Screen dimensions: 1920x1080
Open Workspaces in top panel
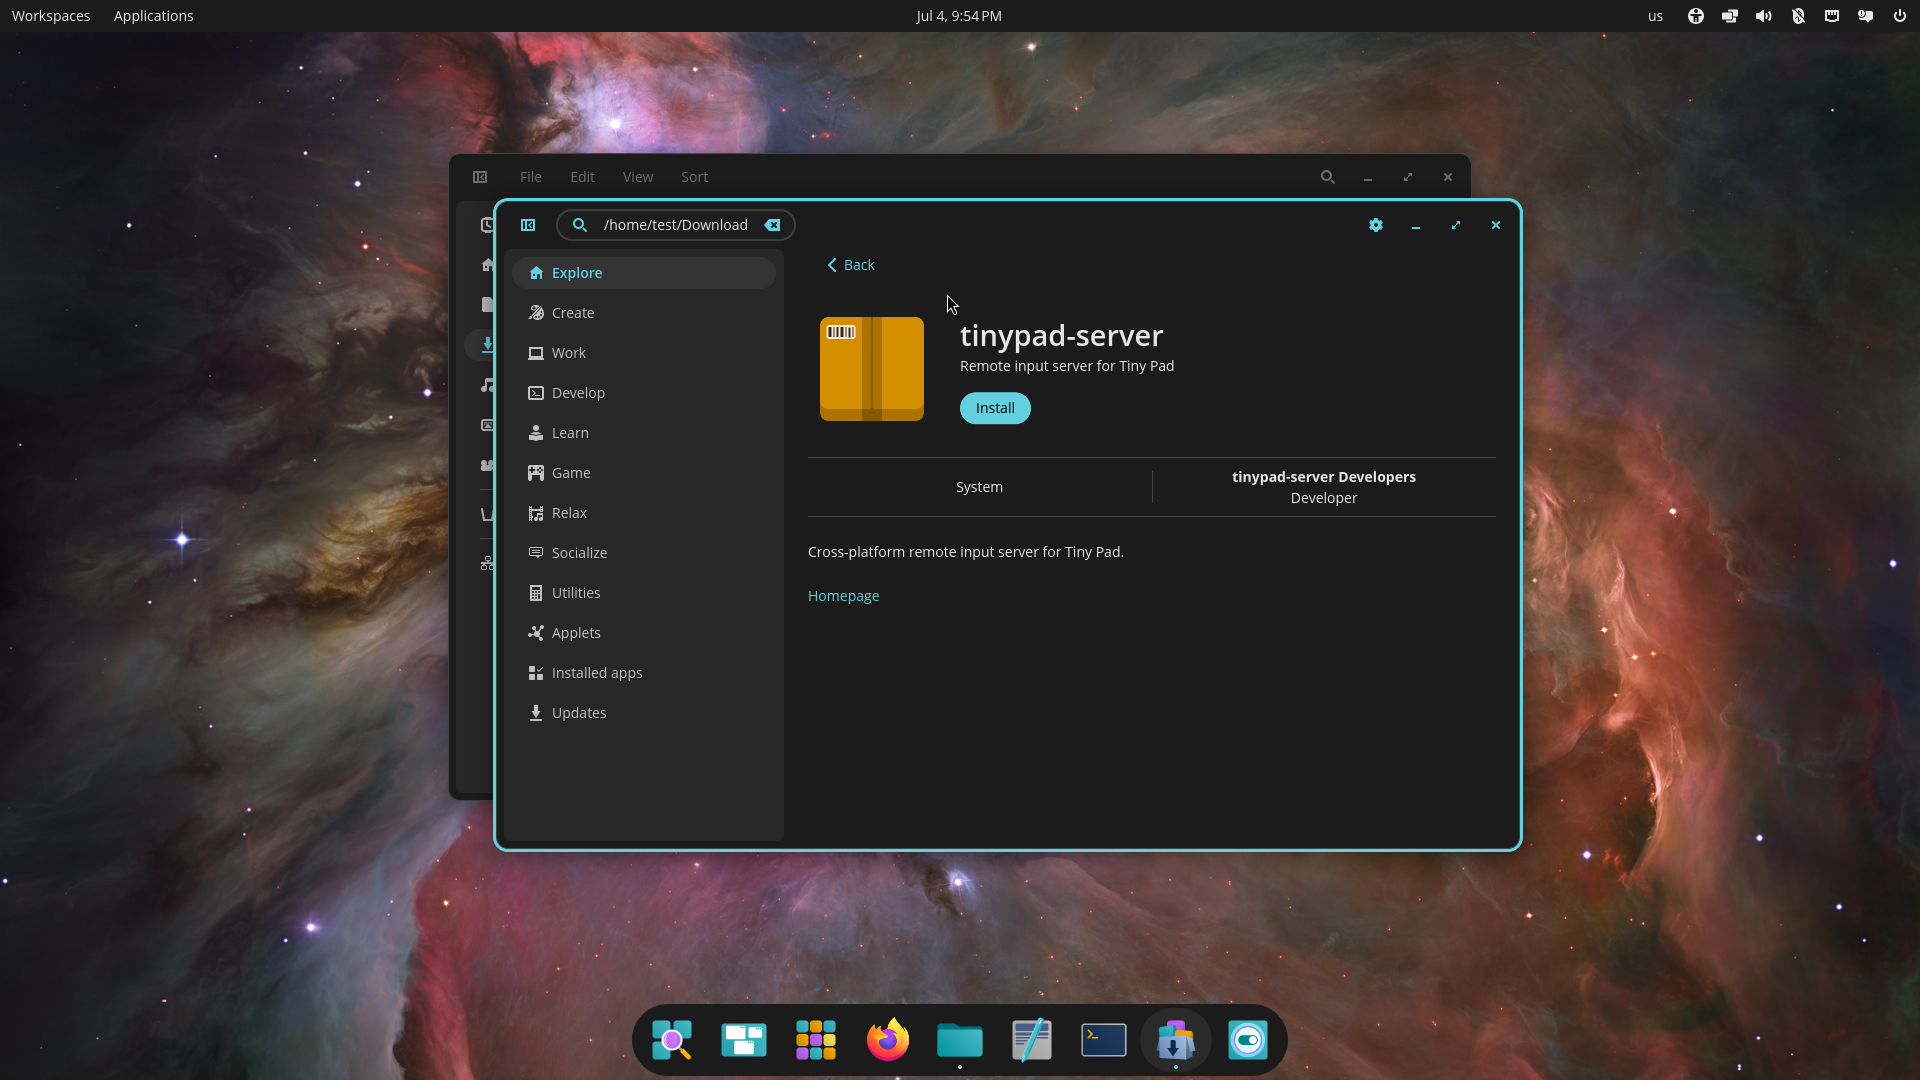click(51, 16)
